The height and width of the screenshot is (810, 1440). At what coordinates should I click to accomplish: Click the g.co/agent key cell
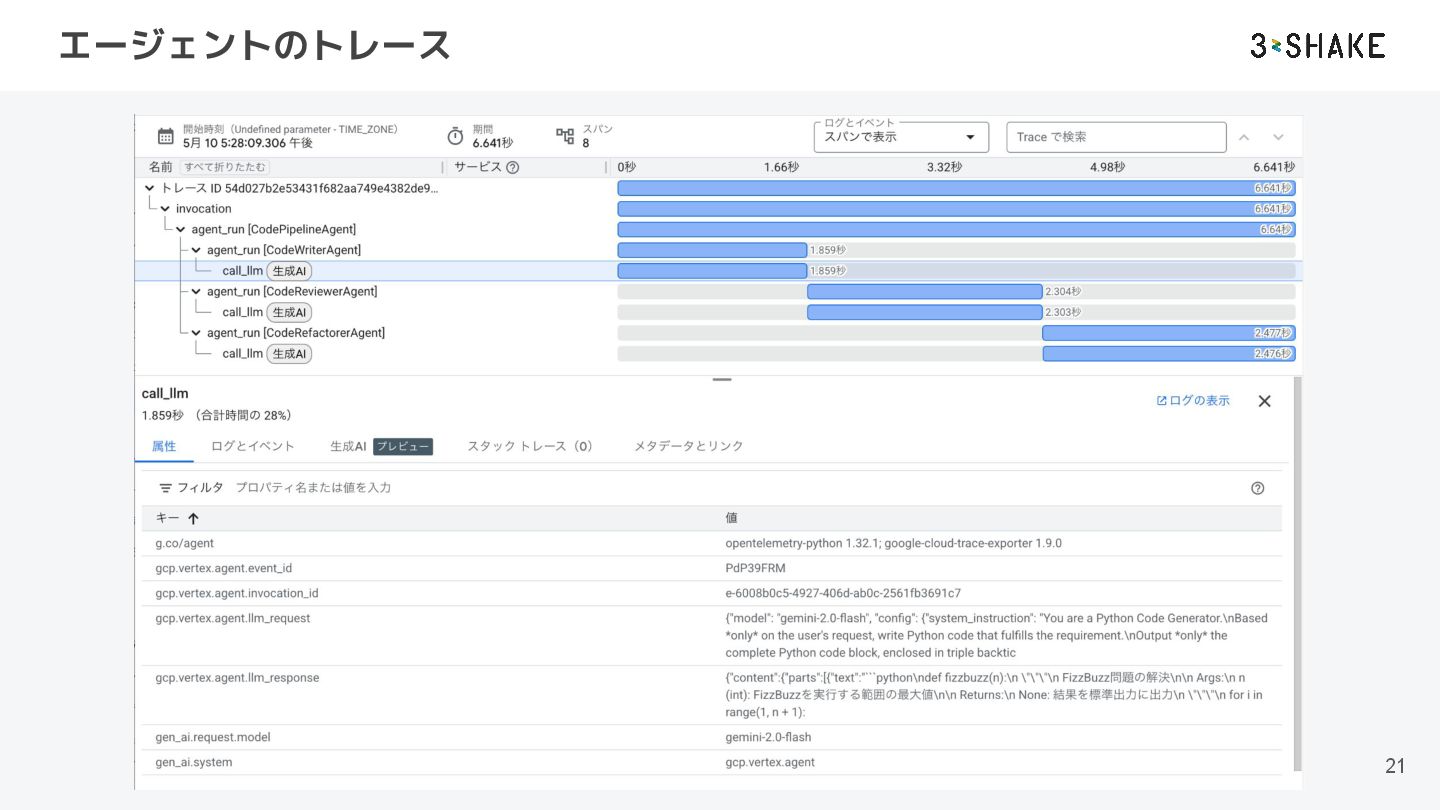pos(185,543)
